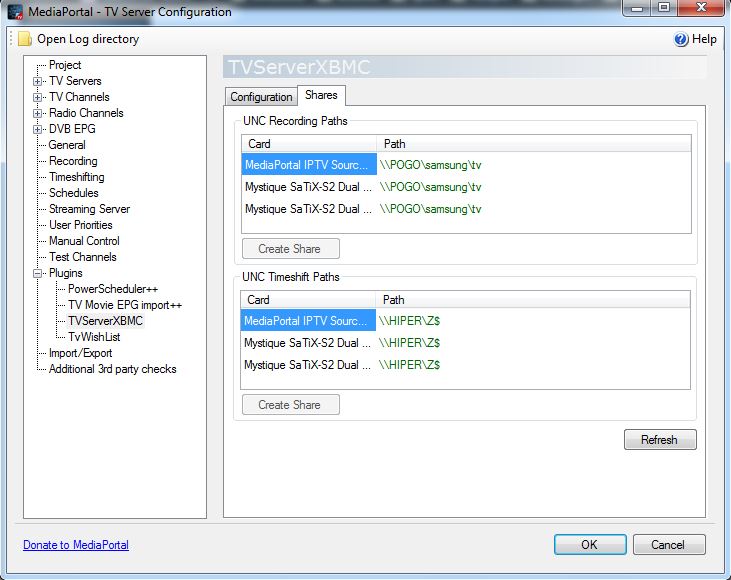Viewport: 731px width, 580px height.
Task: Click \\POGO\samsung\tv path in first recording row
Action: pyautogui.click(x=430, y=165)
